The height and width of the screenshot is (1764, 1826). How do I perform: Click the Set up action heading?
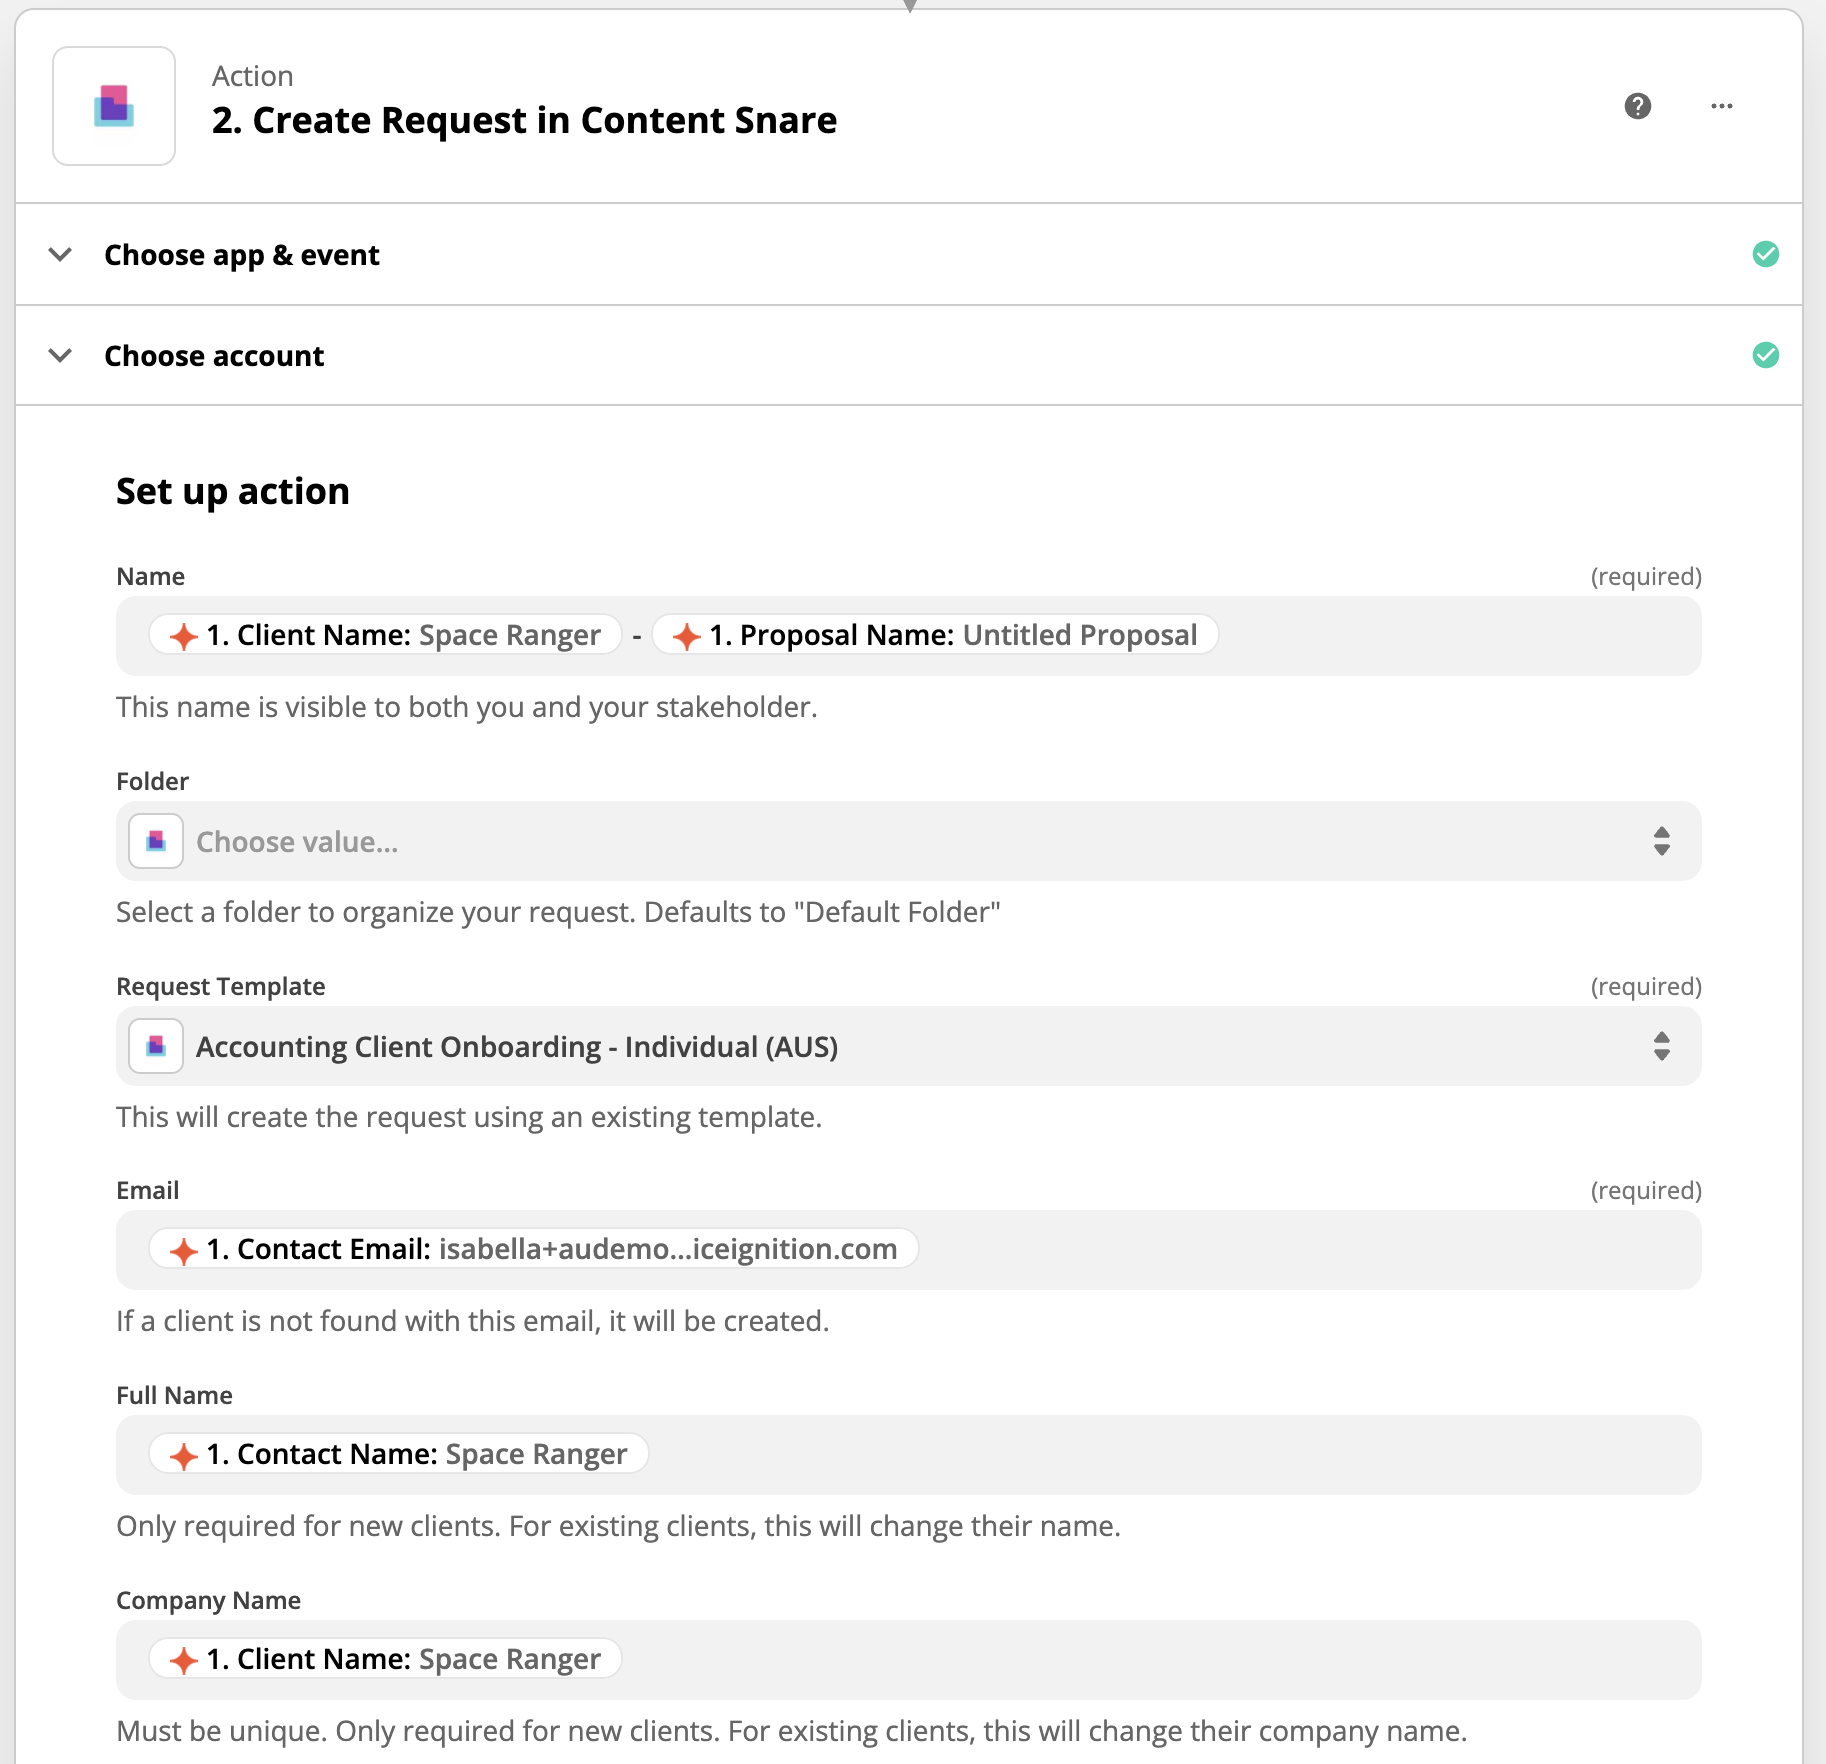(x=233, y=491)
